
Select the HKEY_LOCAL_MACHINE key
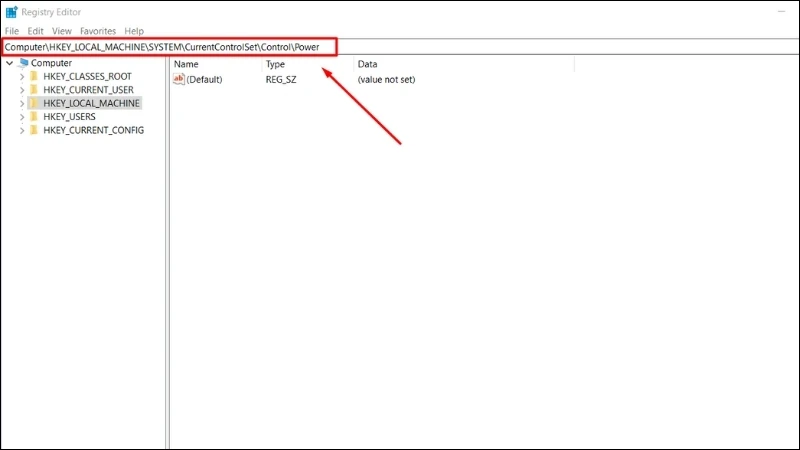91,103
